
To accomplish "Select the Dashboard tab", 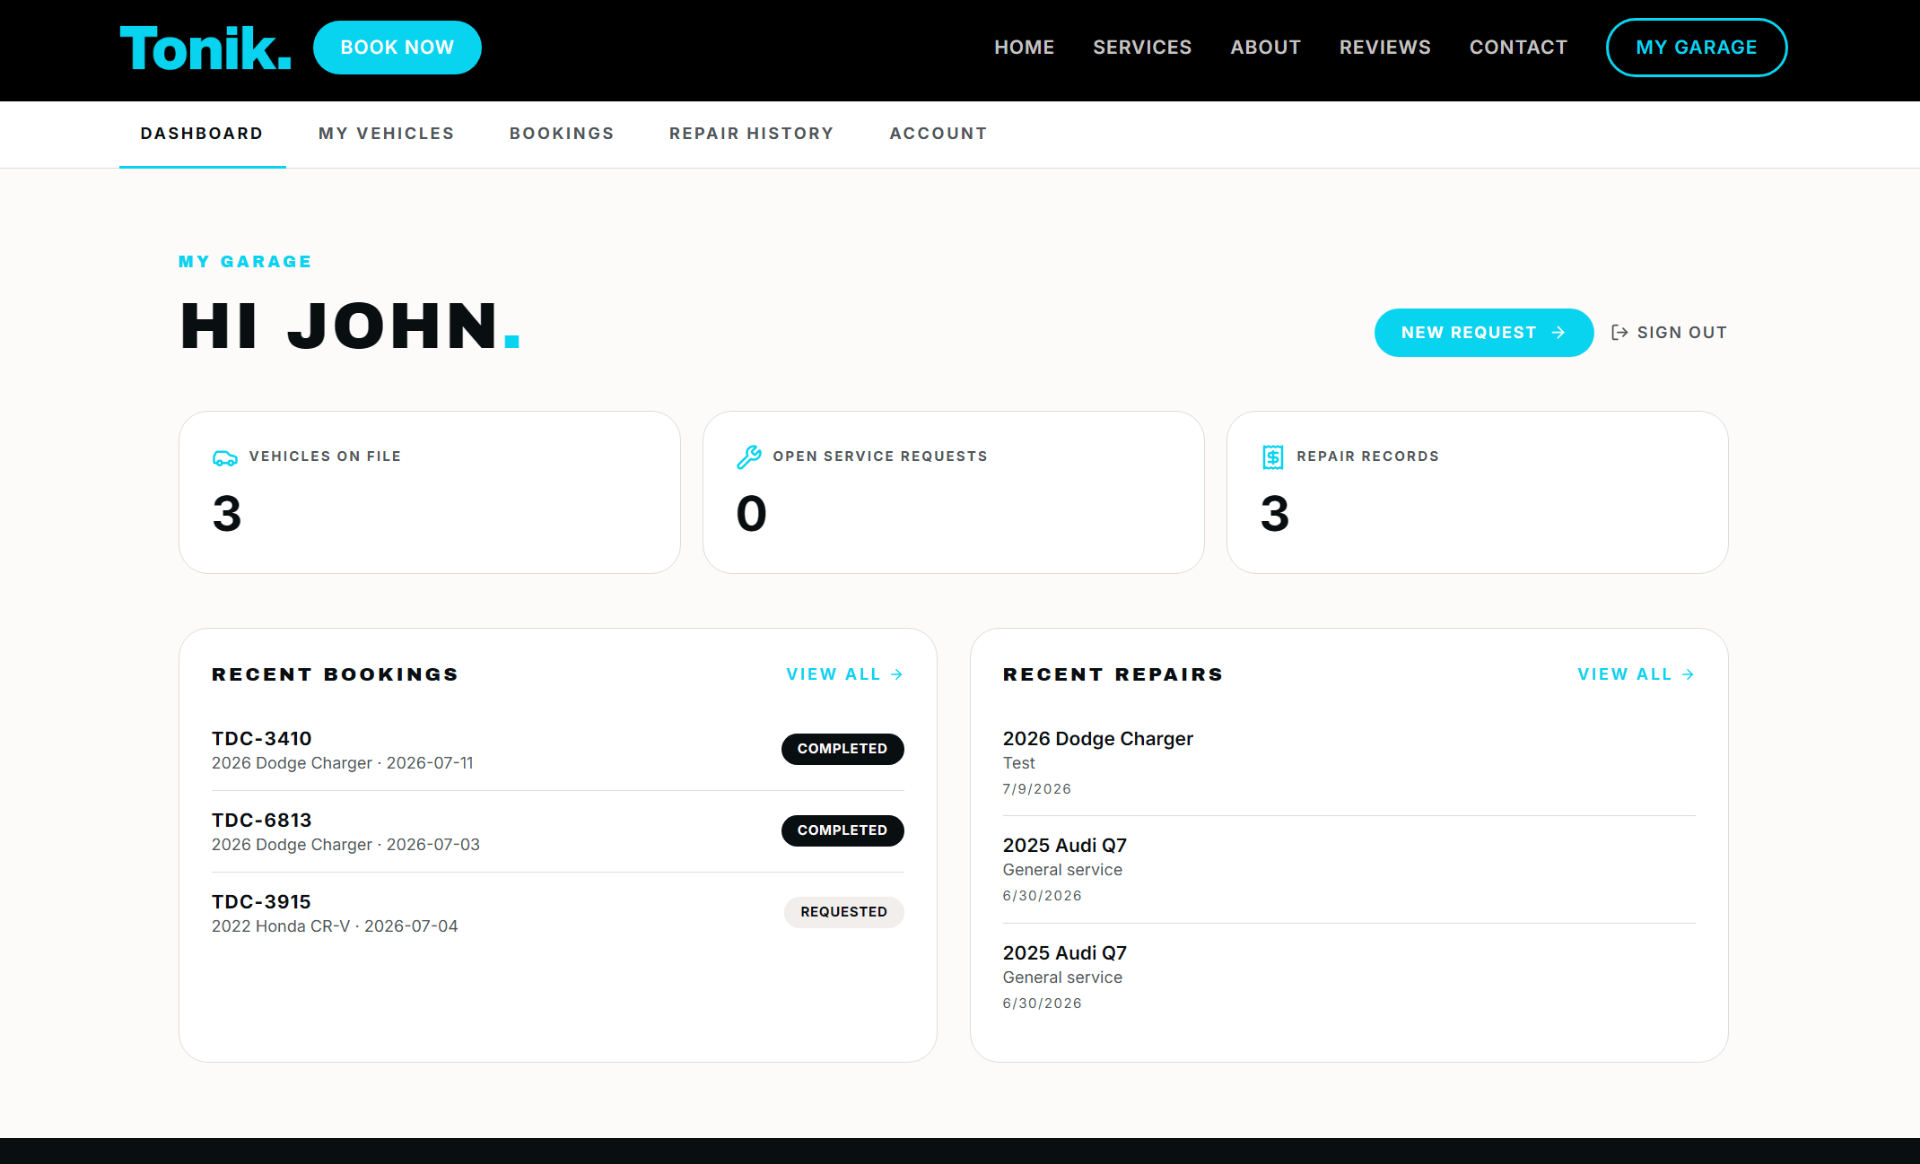I will tap(202, 134).
